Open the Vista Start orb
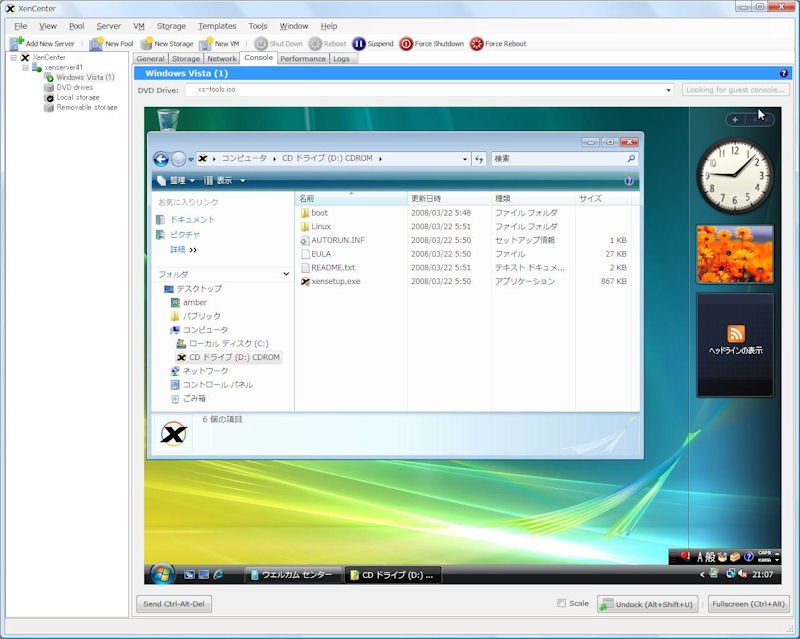 [x=162, y=574]
